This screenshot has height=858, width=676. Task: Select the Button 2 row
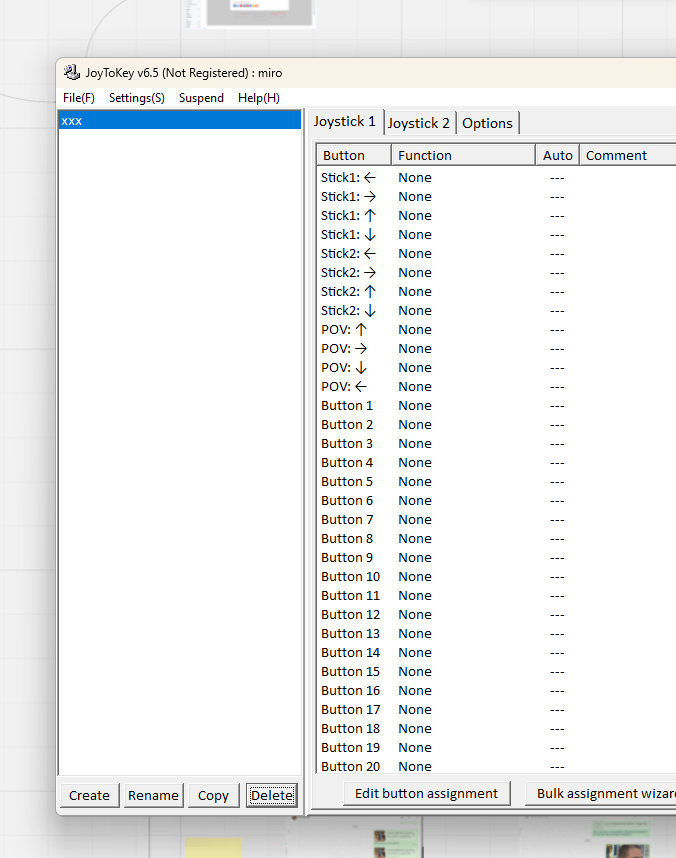(496, 425)
